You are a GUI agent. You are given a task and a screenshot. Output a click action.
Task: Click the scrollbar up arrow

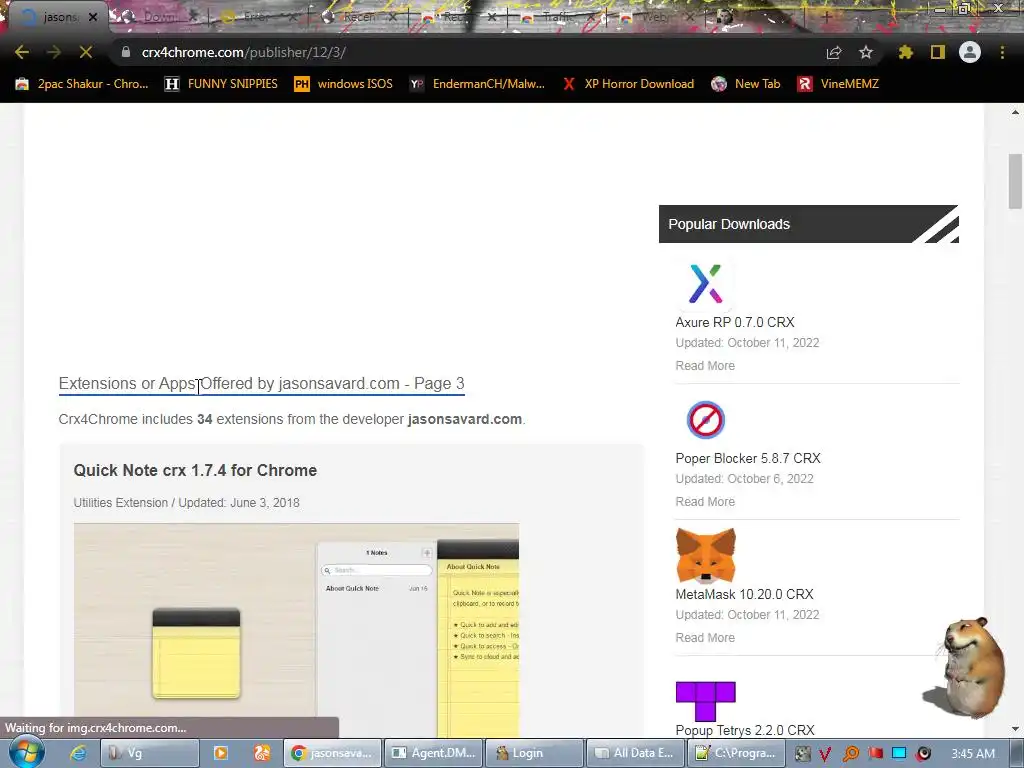coord(1015,112)
